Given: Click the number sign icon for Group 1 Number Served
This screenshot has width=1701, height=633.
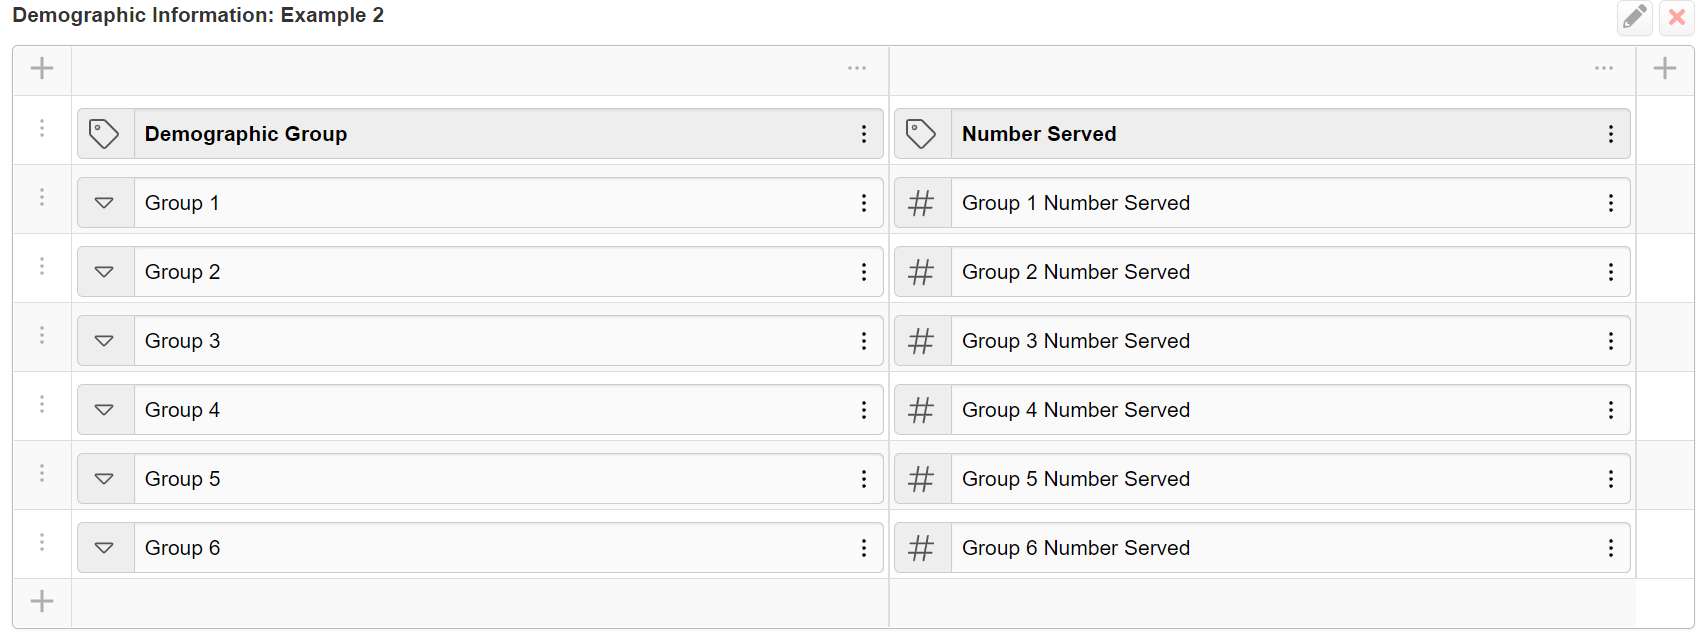Looking at the screenshot, I should click(922, 203).
